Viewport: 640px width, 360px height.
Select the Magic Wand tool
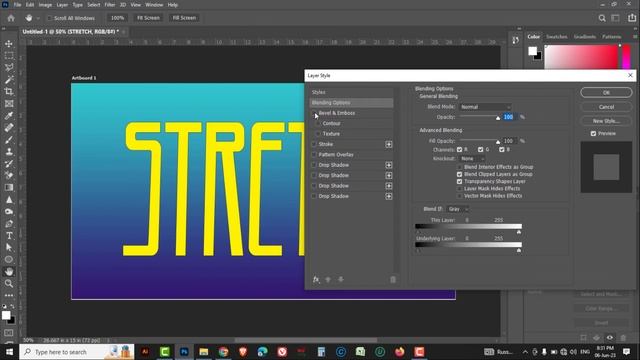click(x=9, y=80)
